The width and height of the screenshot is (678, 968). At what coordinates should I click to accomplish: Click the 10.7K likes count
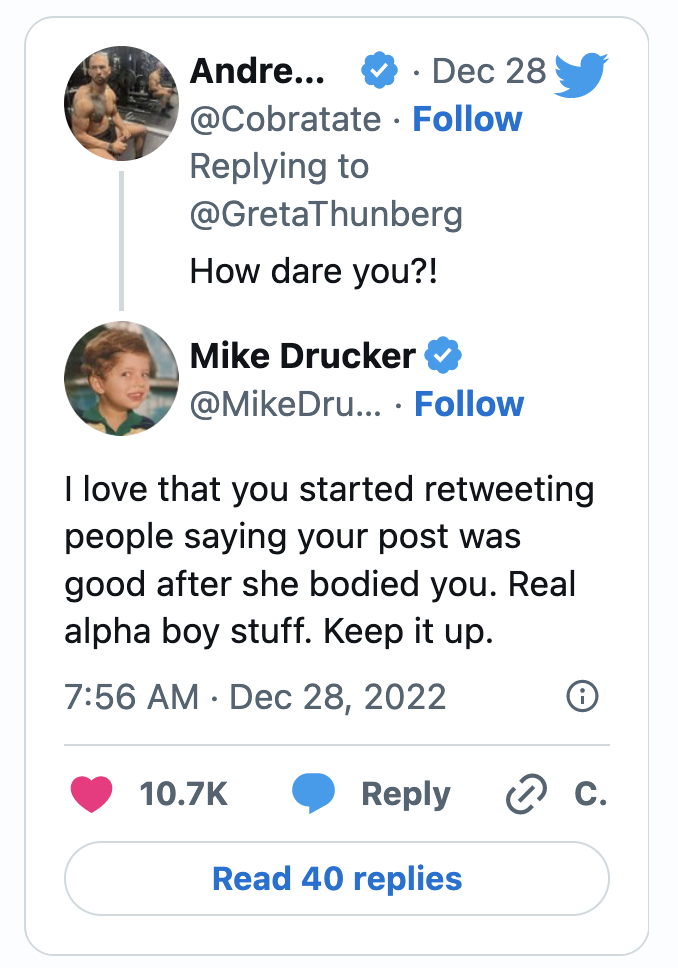coord(183,794)
